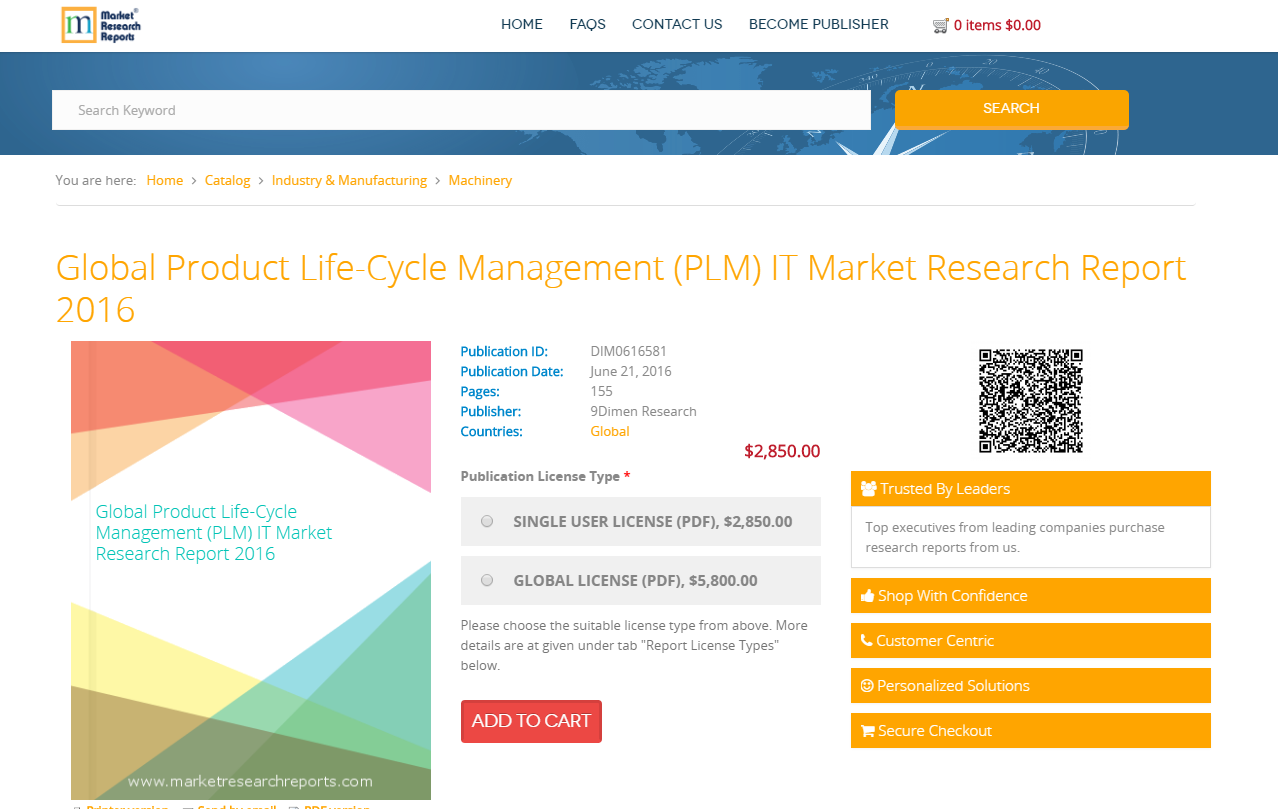Select the Global License option

click(487, 580)
